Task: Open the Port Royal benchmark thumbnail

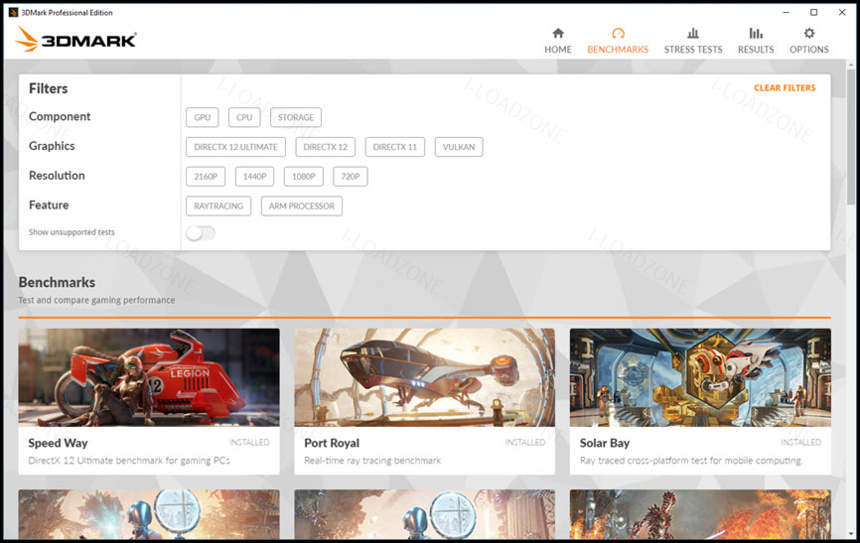Action: pos(425,377)
